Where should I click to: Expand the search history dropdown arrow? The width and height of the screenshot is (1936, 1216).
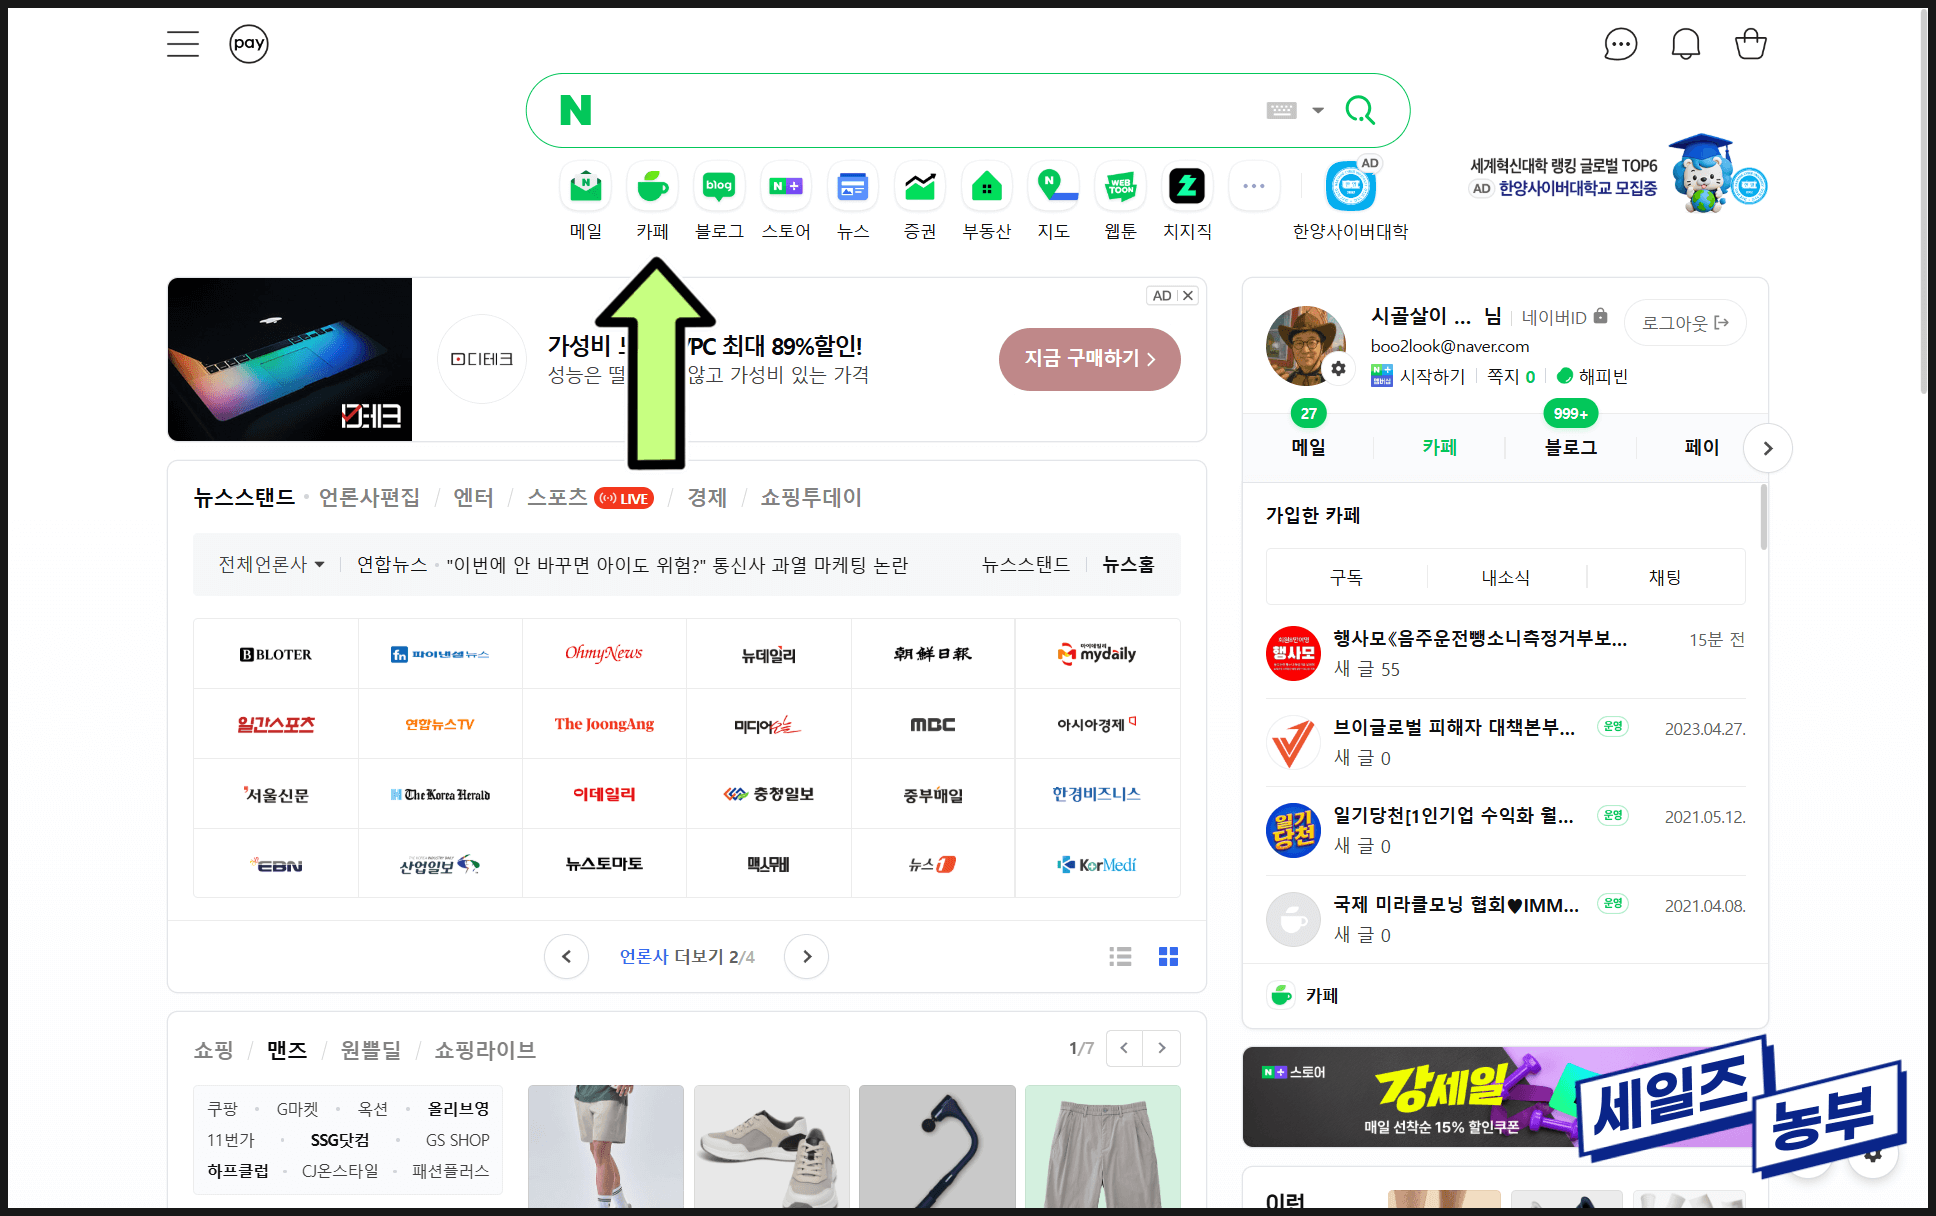(1318, 110)
